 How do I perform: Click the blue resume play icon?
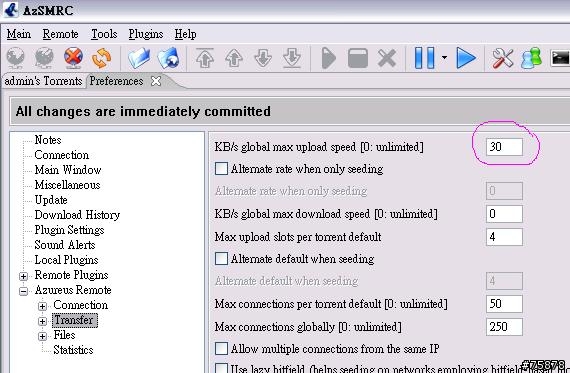point(466,58)
